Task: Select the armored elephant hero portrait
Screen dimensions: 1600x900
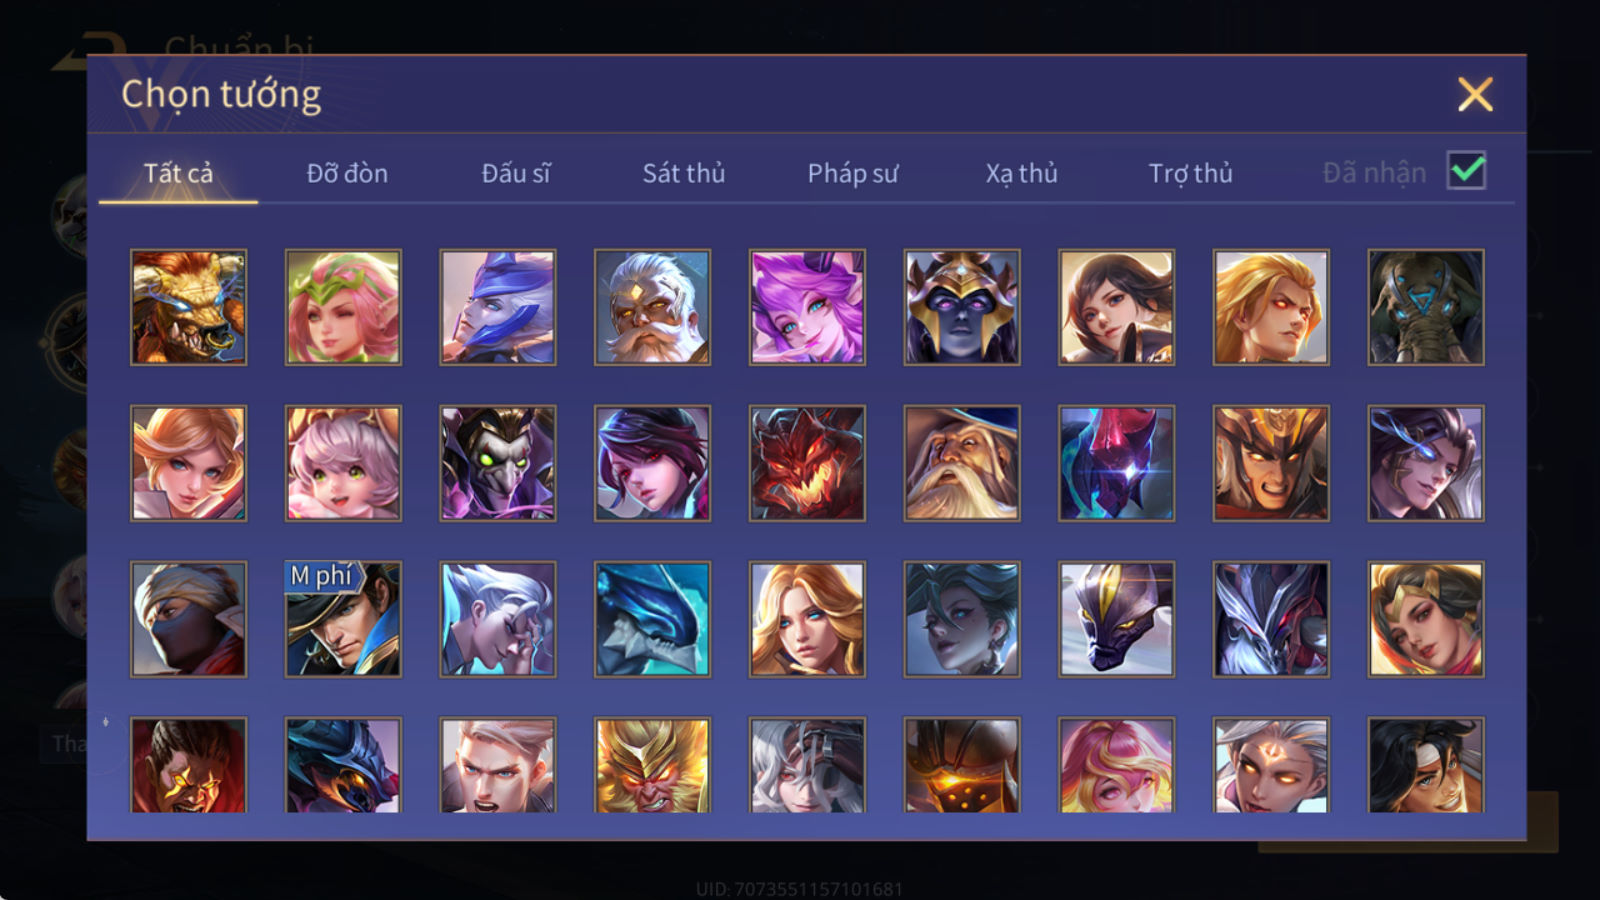Action: [x=1426, y=307]
